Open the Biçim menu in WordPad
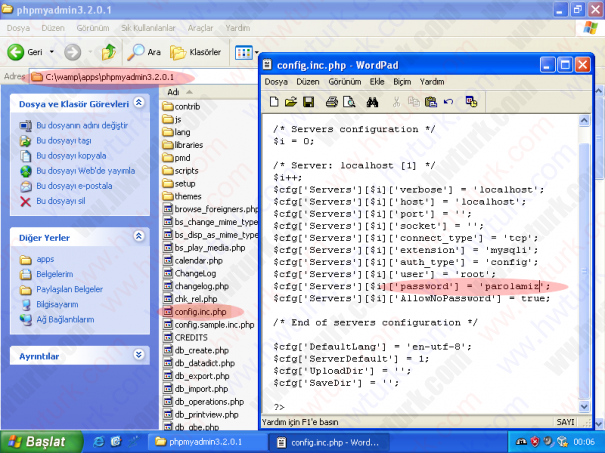The image size is (605, 453). pyautogui.click(x=402, y=82)
